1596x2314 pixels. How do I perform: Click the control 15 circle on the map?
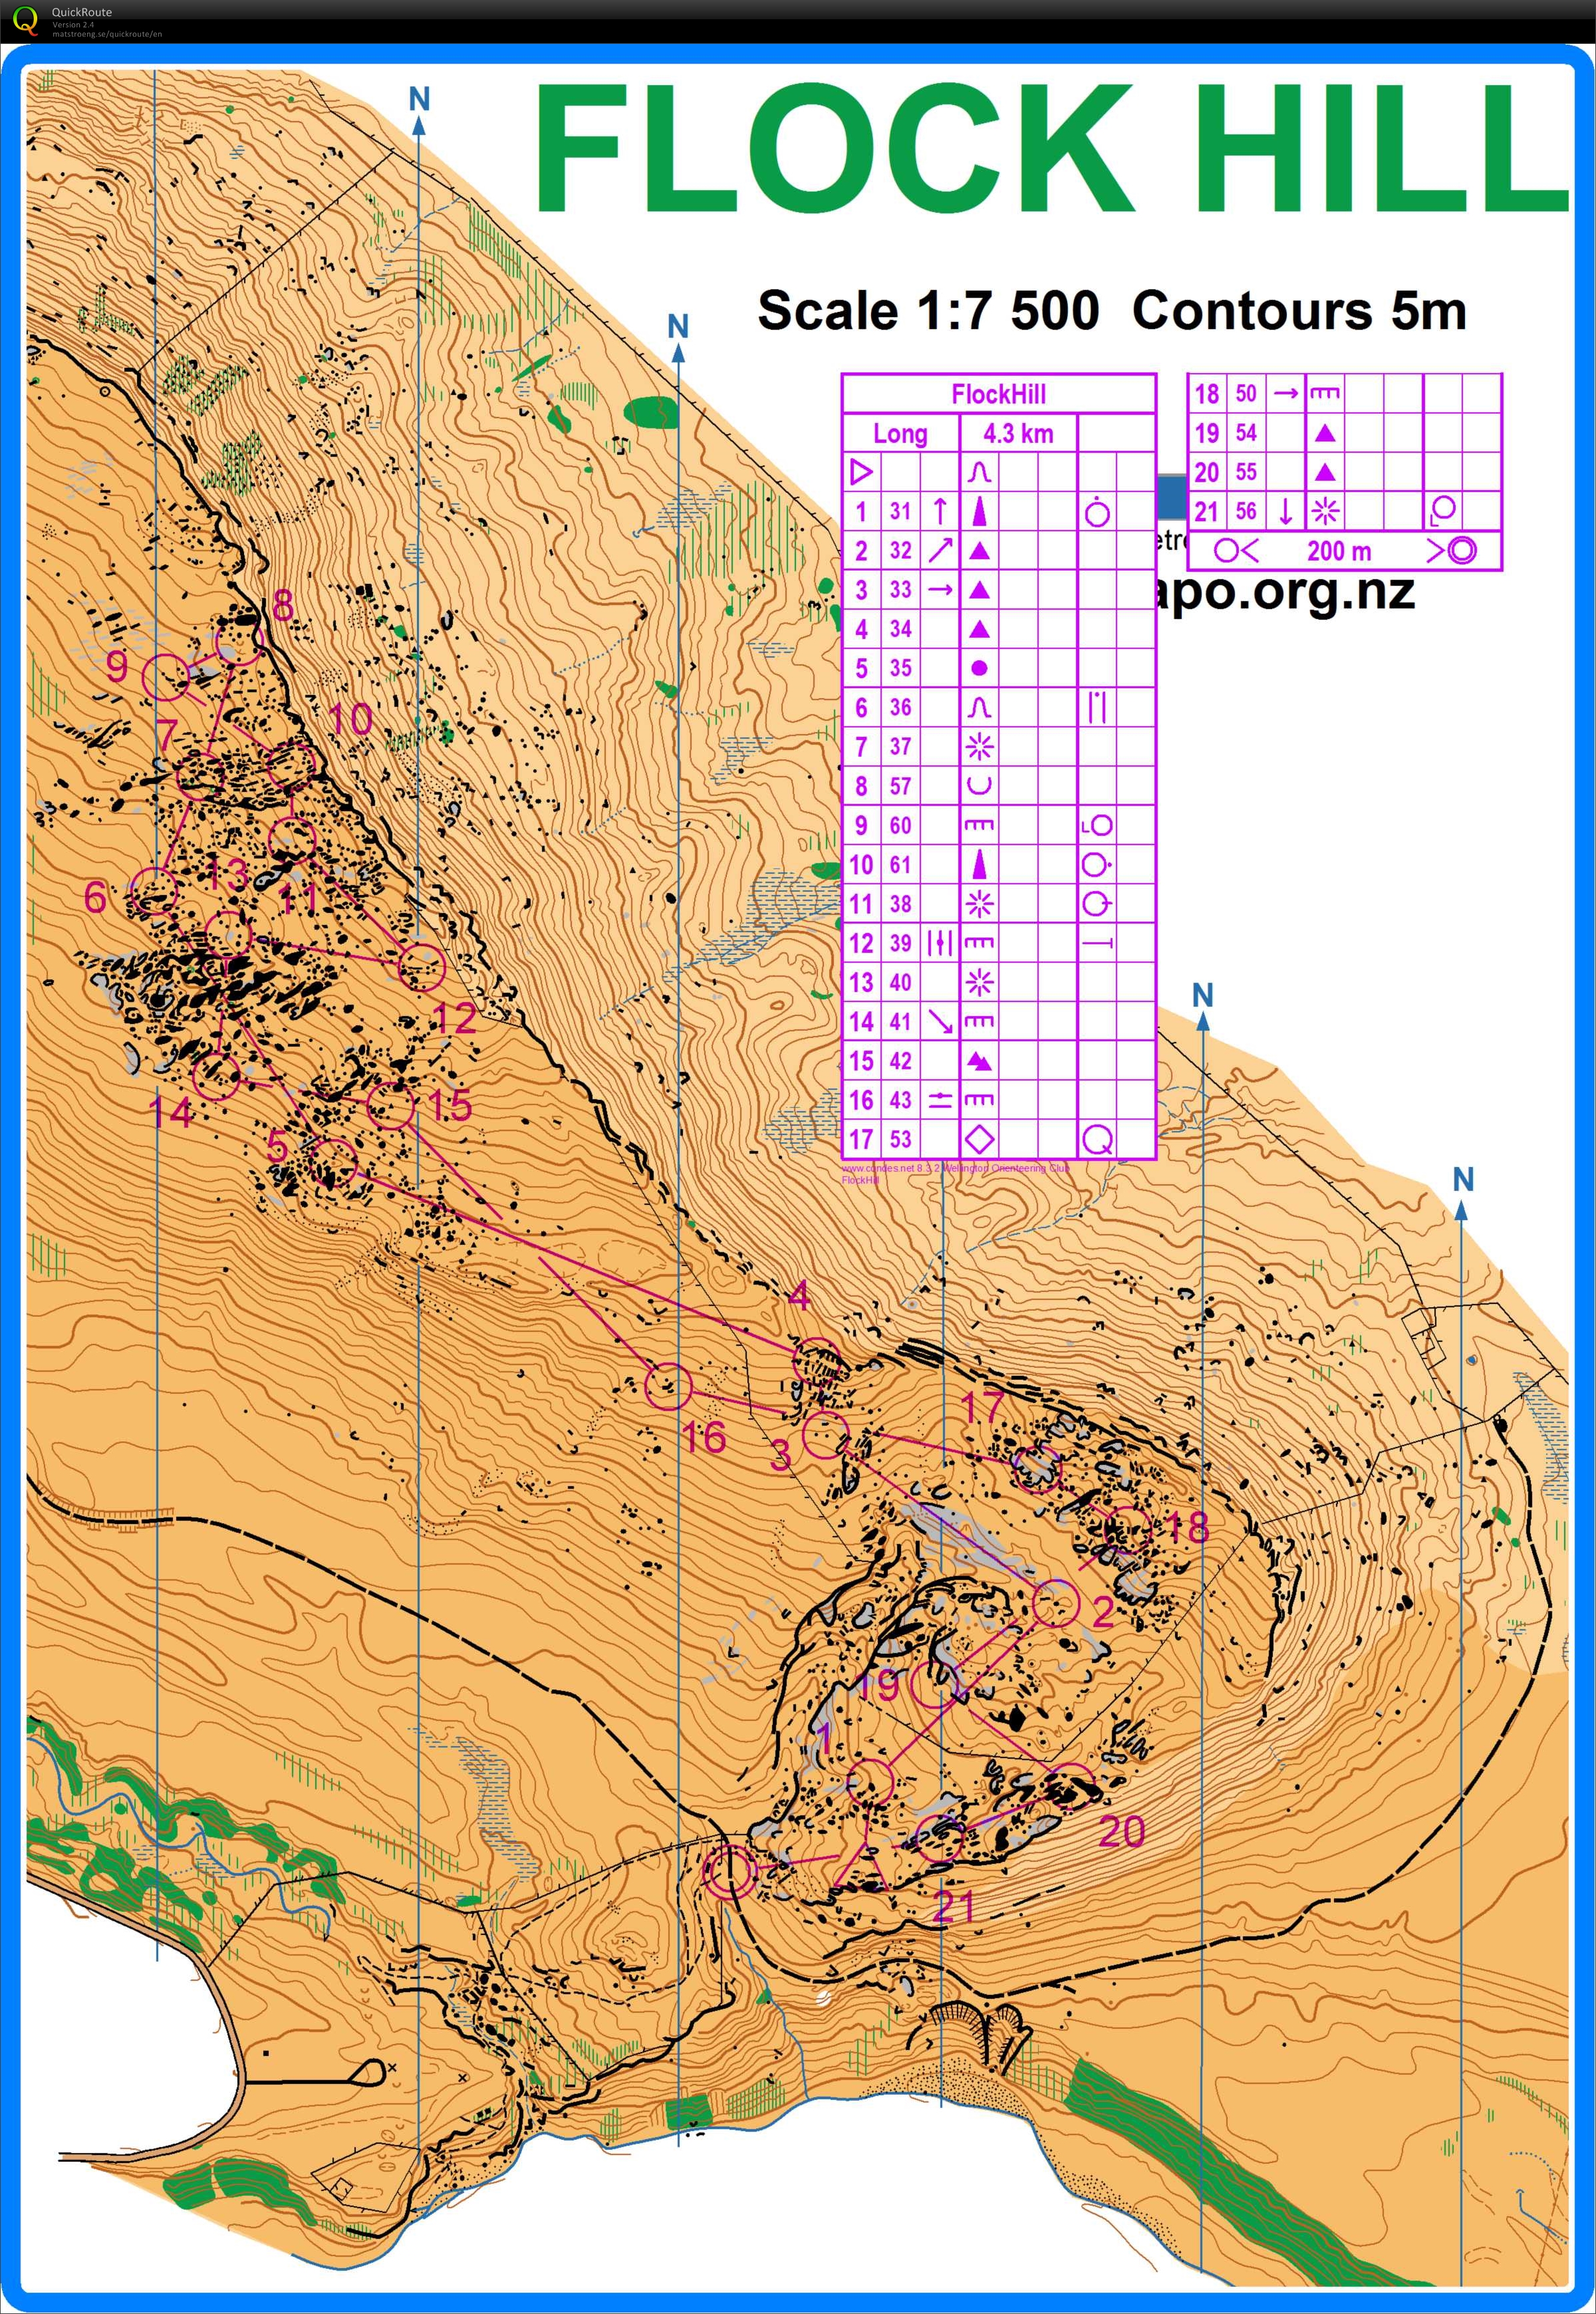tap(390, 1105)
